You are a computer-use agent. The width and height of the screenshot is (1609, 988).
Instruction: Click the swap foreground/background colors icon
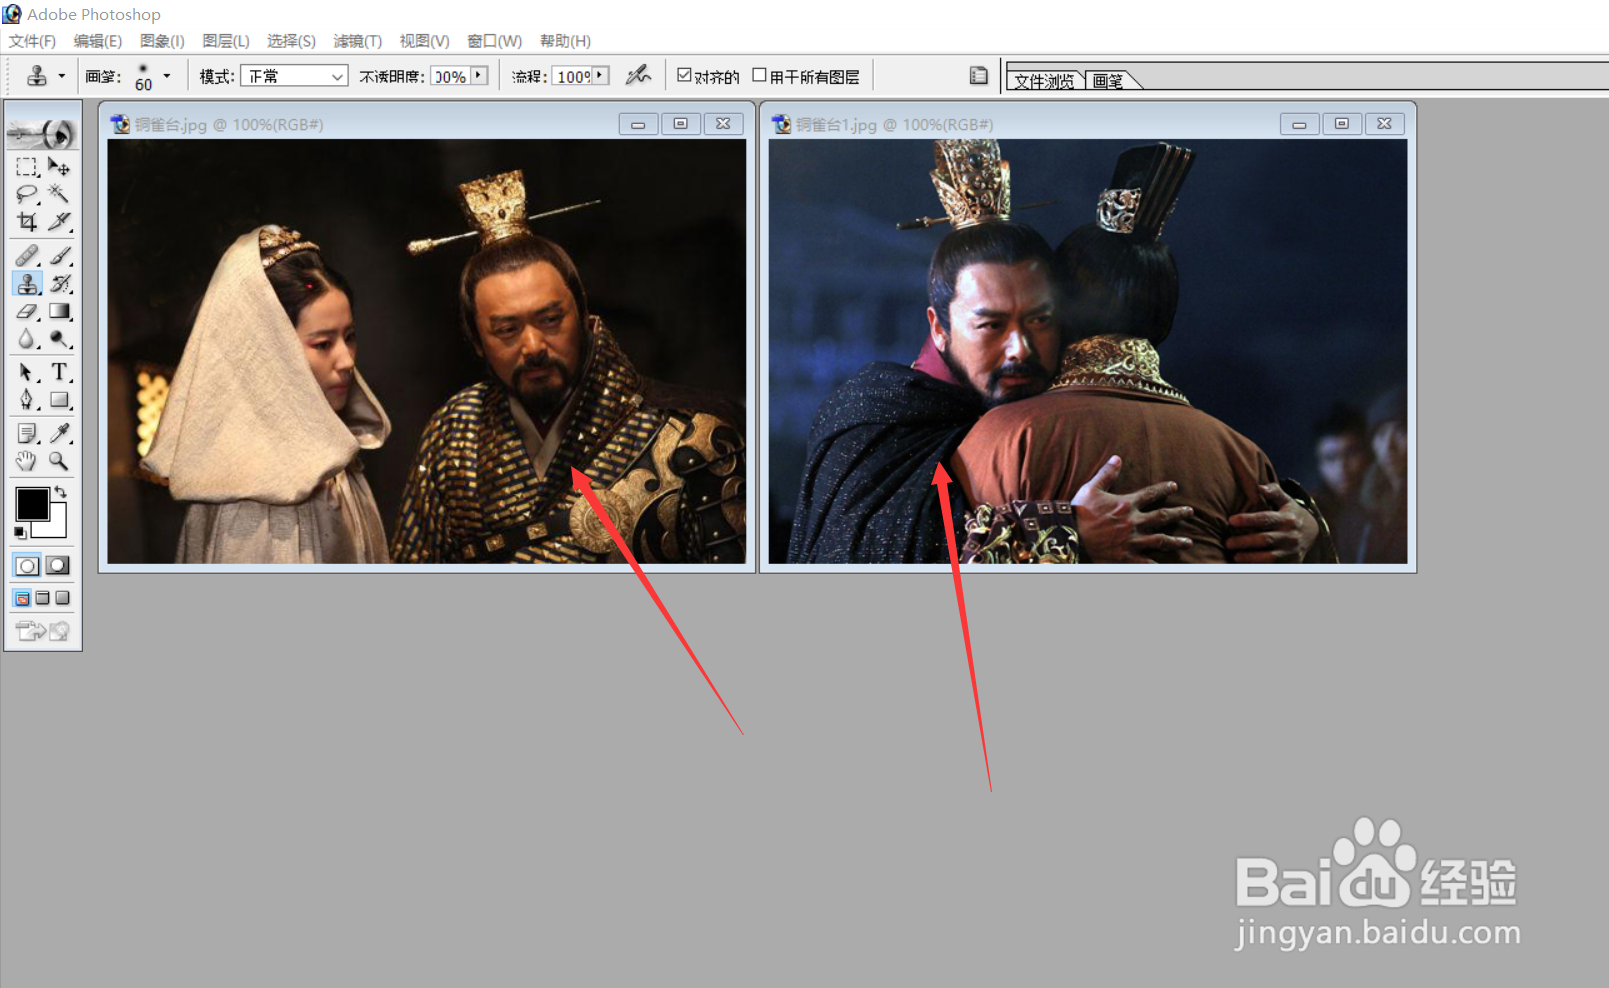[61, 491]
